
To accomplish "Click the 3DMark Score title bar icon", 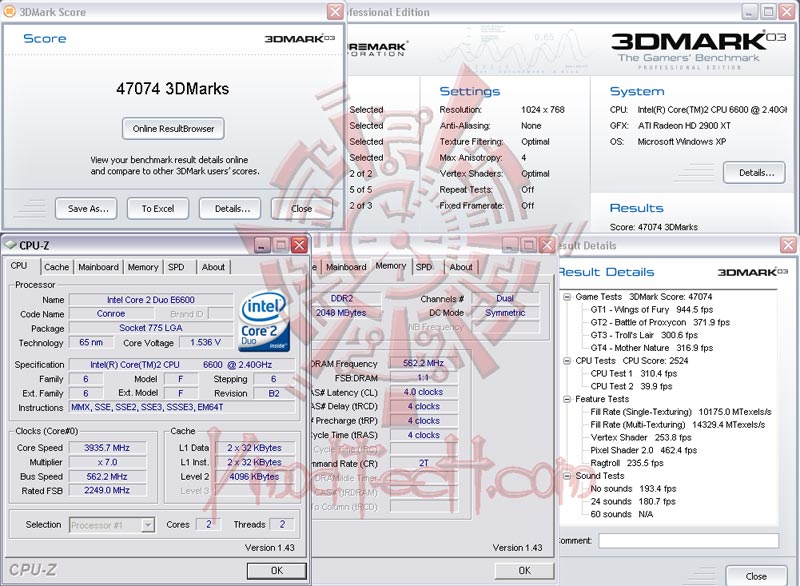I will click(x=9, y=11).
